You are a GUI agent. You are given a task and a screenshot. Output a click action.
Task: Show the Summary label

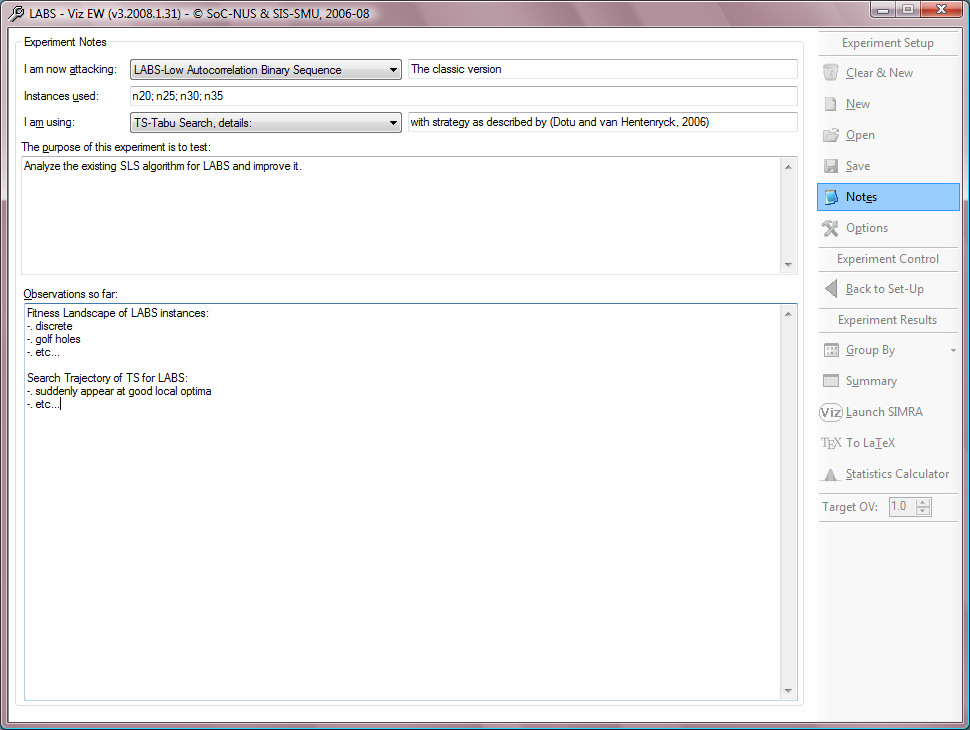pos(871,381)
